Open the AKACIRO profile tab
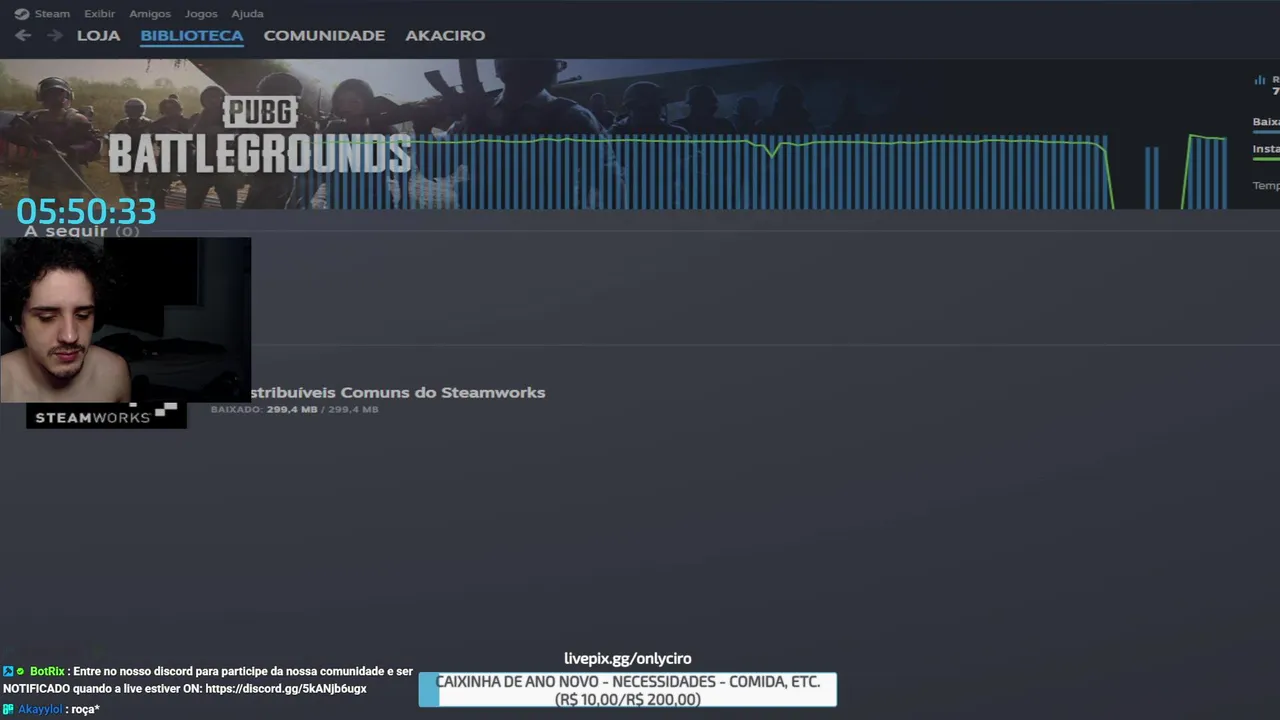Screen dimensions: 1280x720 [445, 35]
